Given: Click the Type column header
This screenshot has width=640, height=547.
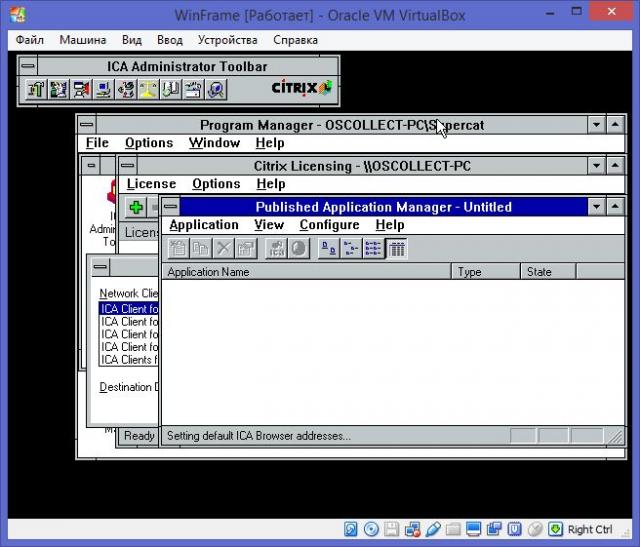Looking at the screenshot, I should 486,272.
